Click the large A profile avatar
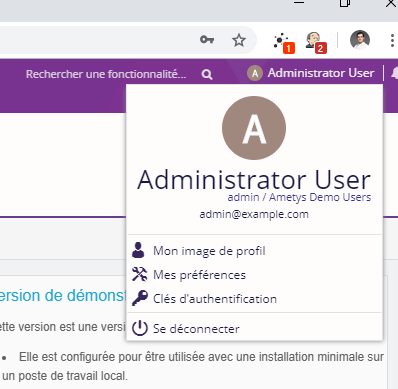The height and width of the screenshot is (389, 398). click(254, 128)
